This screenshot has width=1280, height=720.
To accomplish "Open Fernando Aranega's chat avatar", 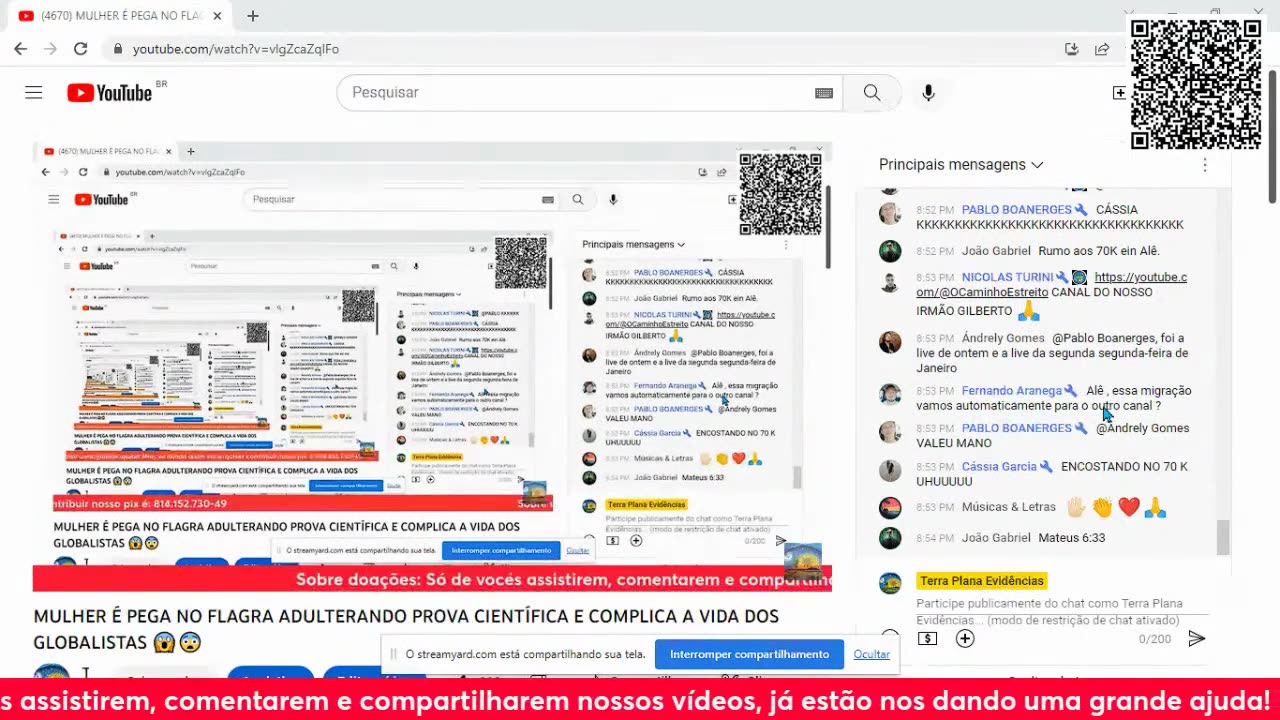I will [x=890, y=394].
